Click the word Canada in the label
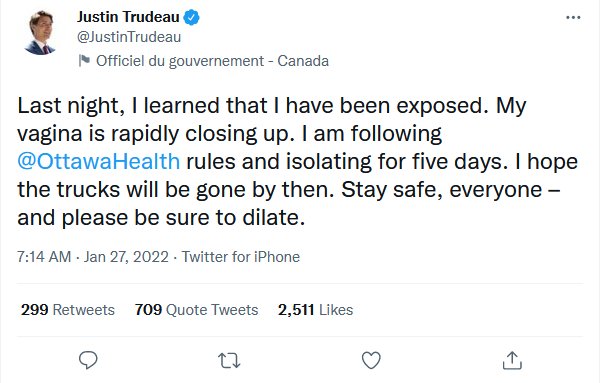 tap(303, 61)
